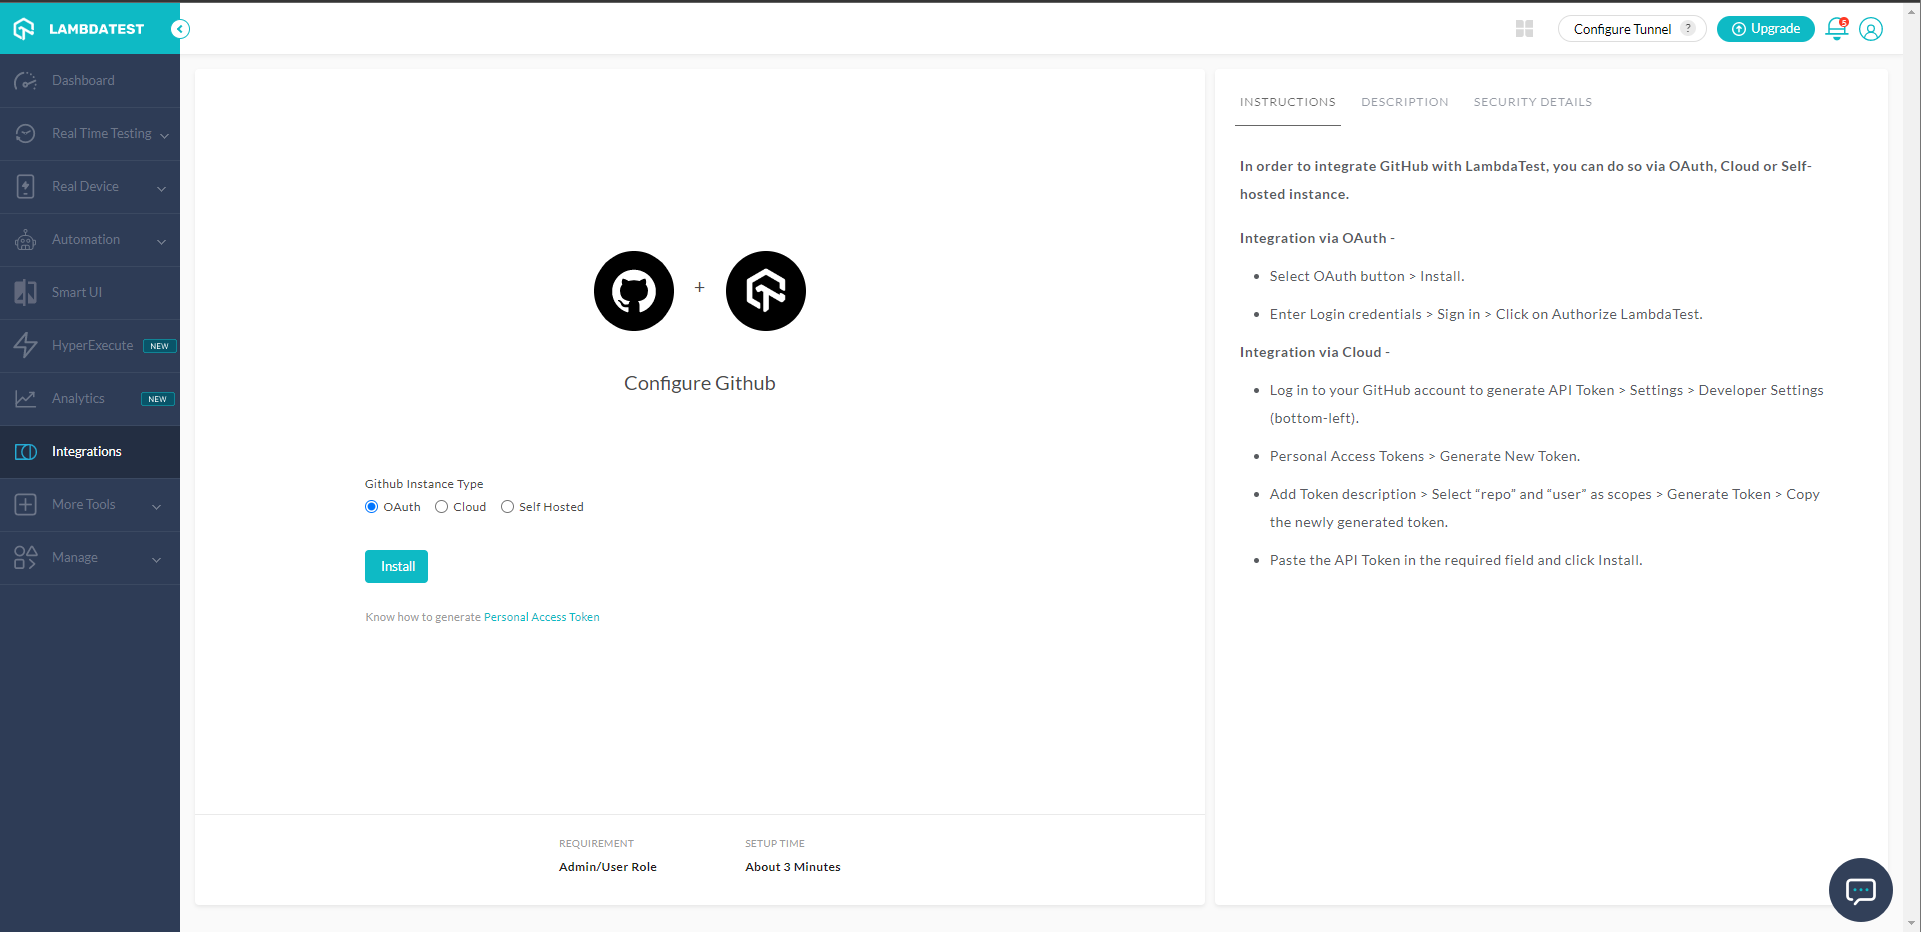Click the "SETUP TIME" label
Screen dimensions: 1921x932
[x=775, y=844]
